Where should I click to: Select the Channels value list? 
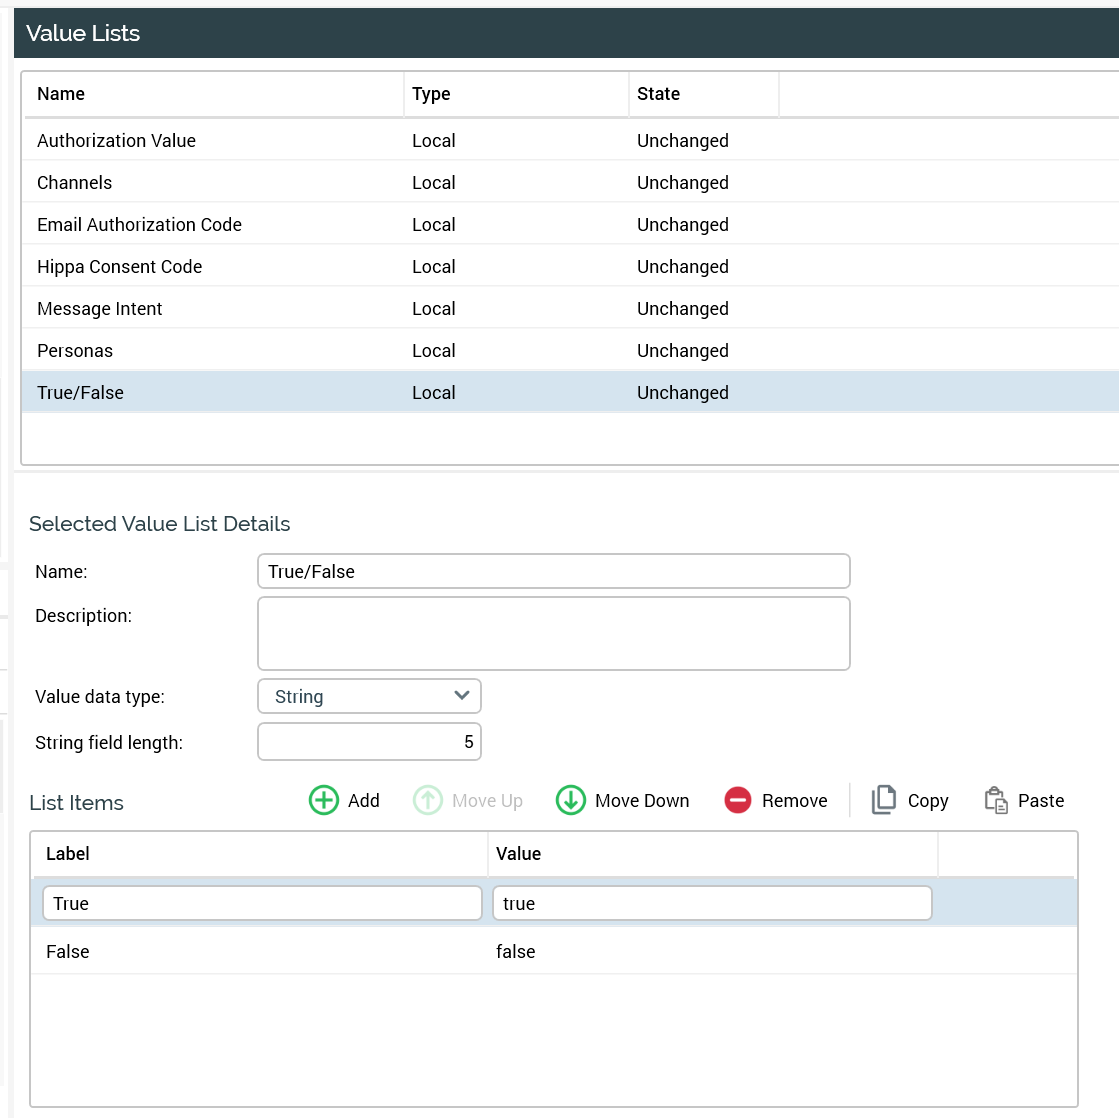coord(75,183)
